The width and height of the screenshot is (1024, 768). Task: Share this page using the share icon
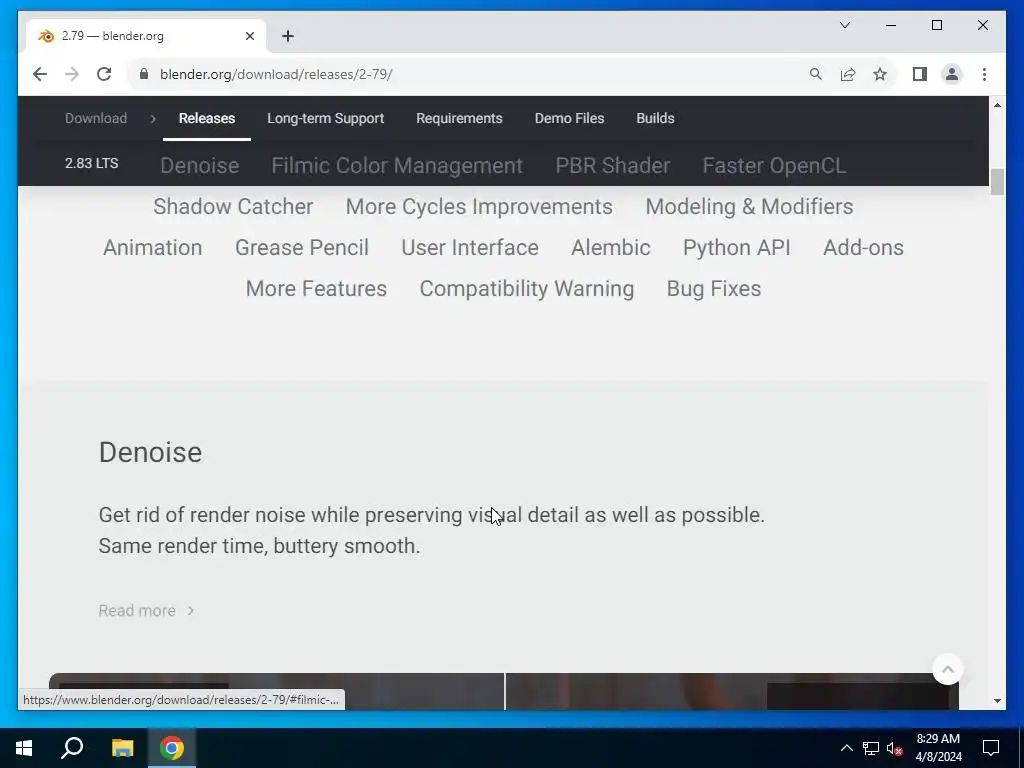[x=848, y=74]
